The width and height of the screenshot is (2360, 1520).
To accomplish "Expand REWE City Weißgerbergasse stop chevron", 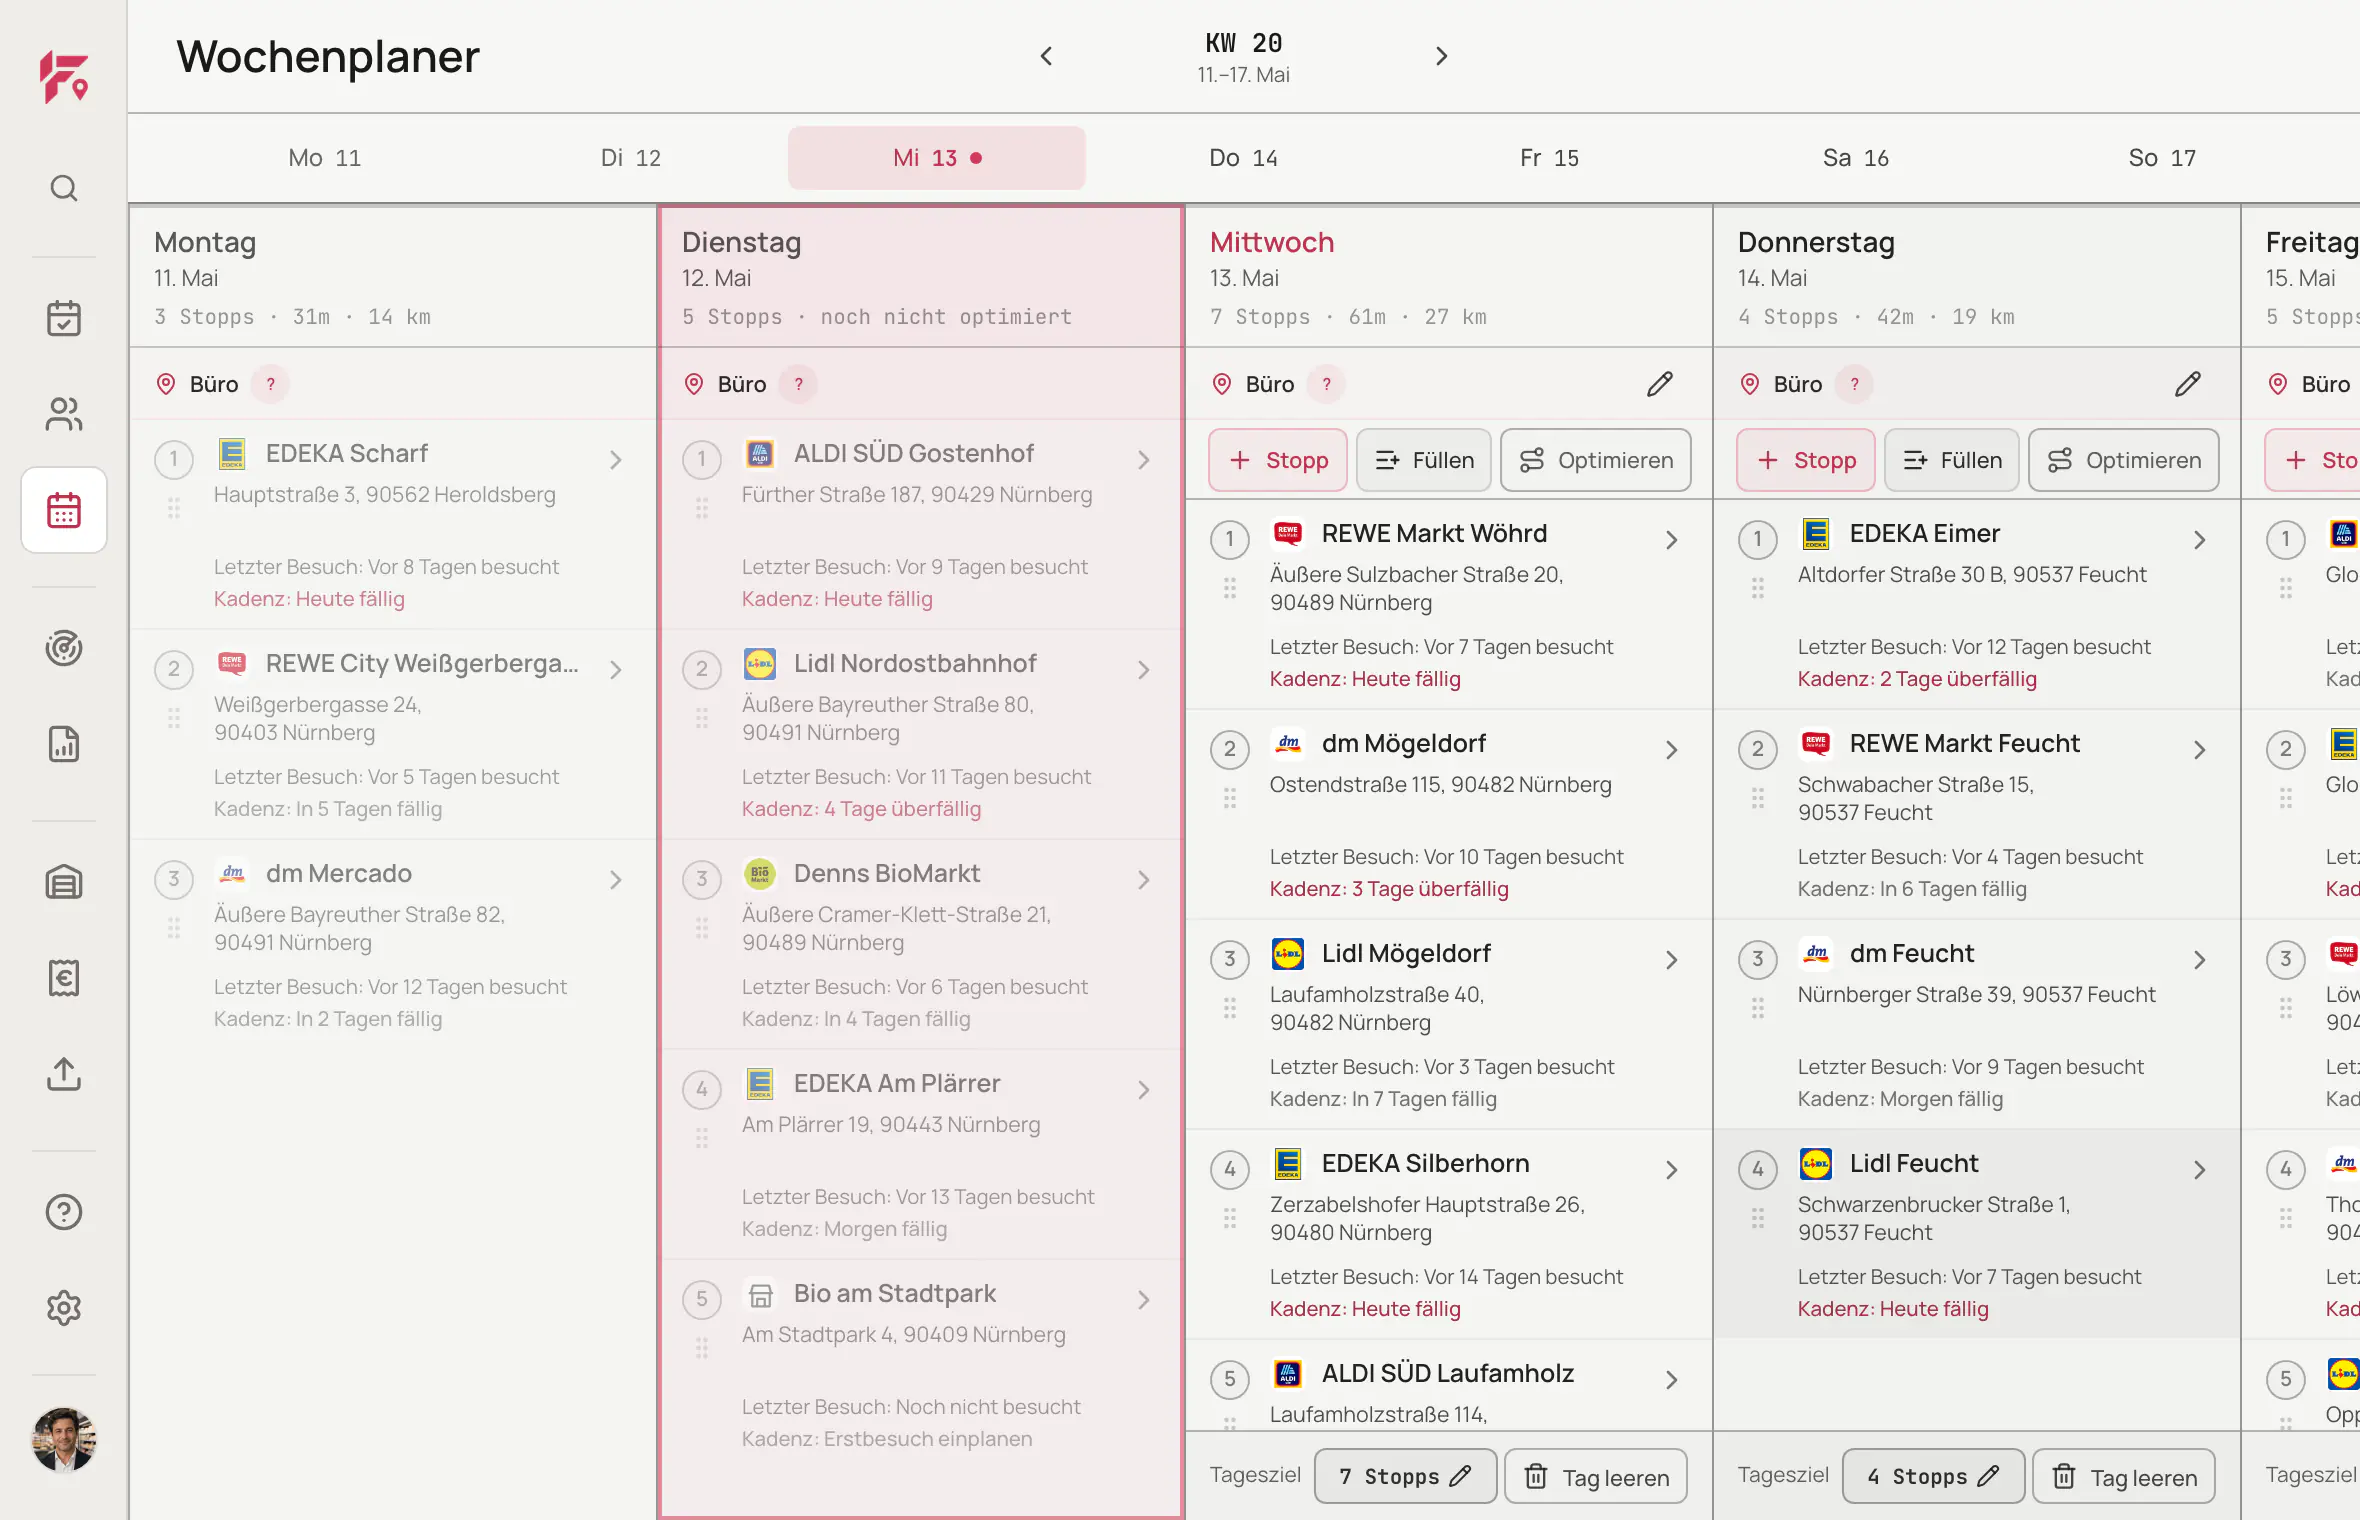I will pos(616,670).
